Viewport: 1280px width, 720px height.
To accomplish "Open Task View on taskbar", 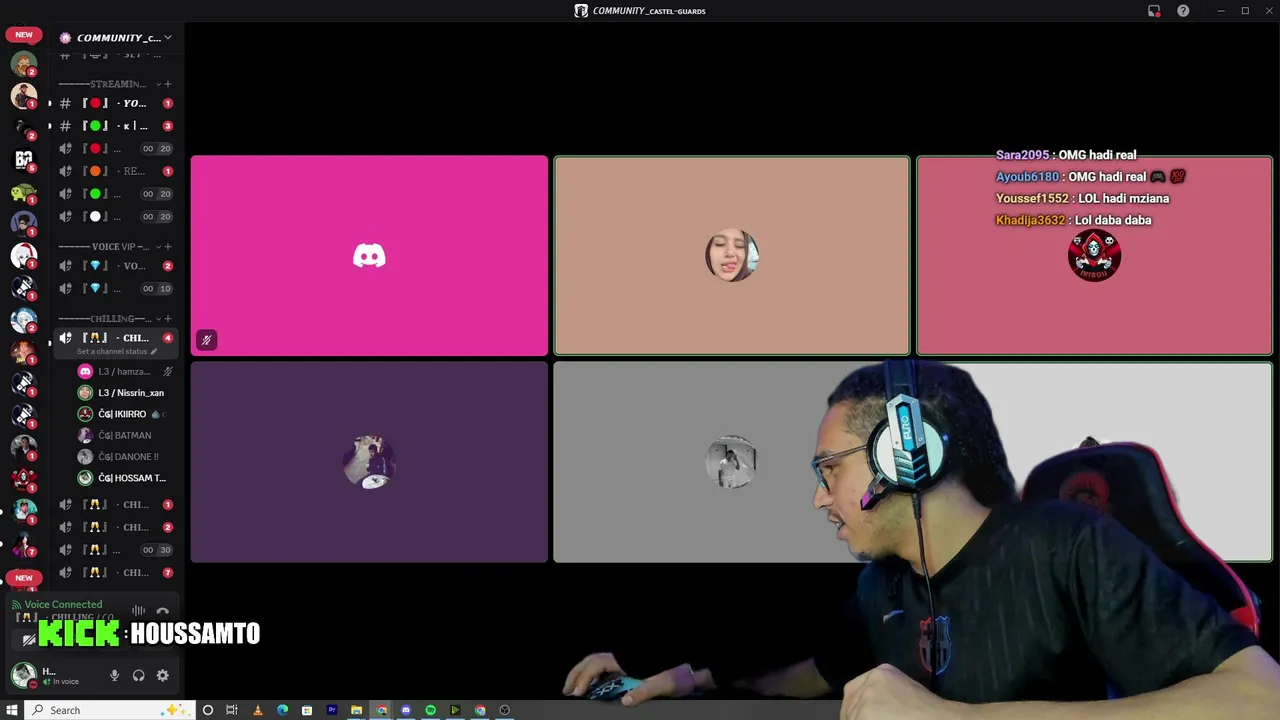I will pyautogui.click(x=232, y=710).
